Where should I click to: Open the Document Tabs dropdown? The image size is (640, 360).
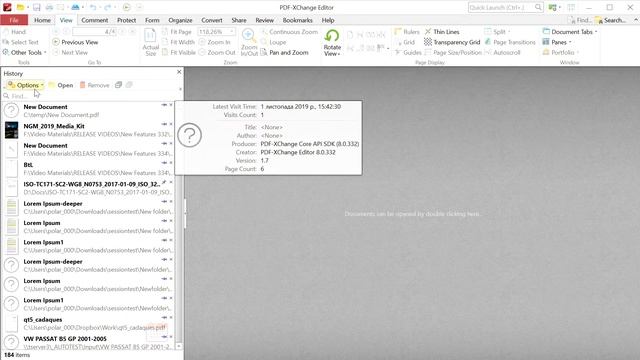click(570, 32)
